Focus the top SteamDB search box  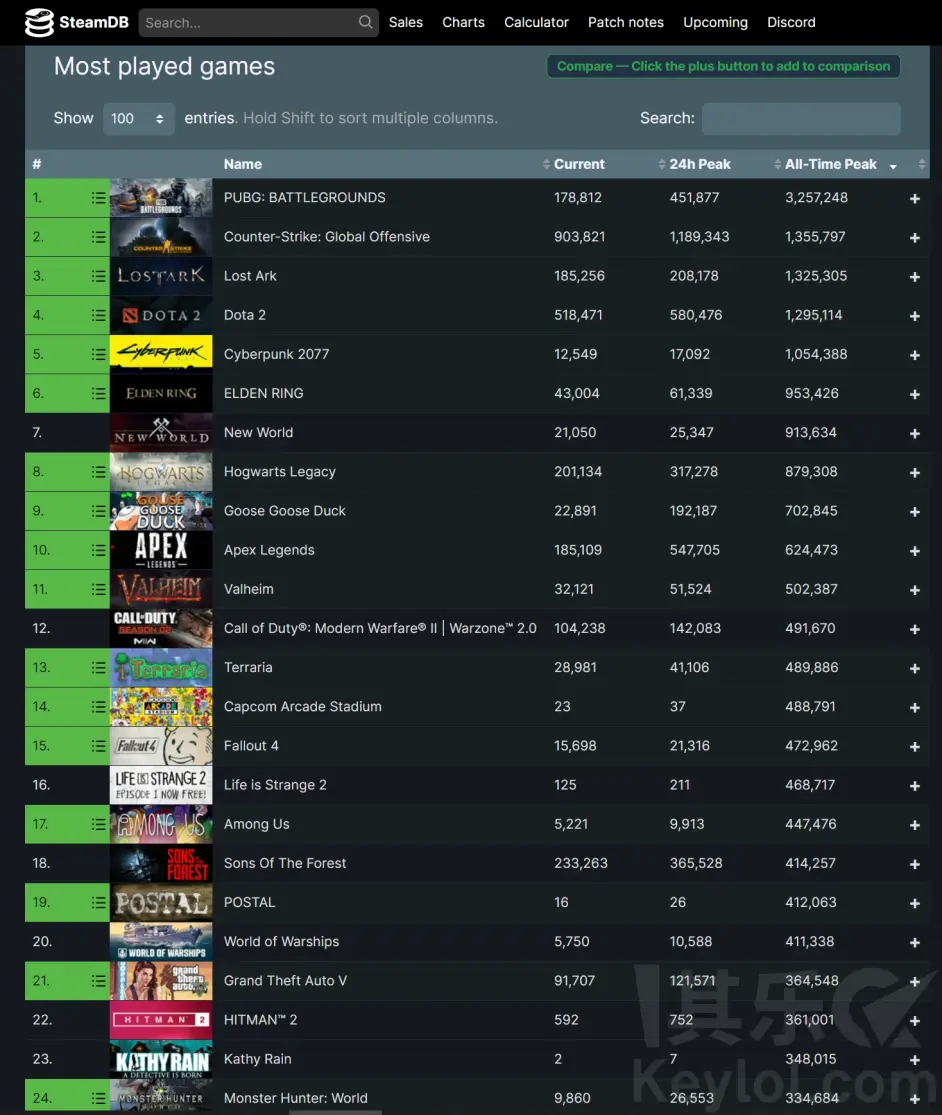258,23
